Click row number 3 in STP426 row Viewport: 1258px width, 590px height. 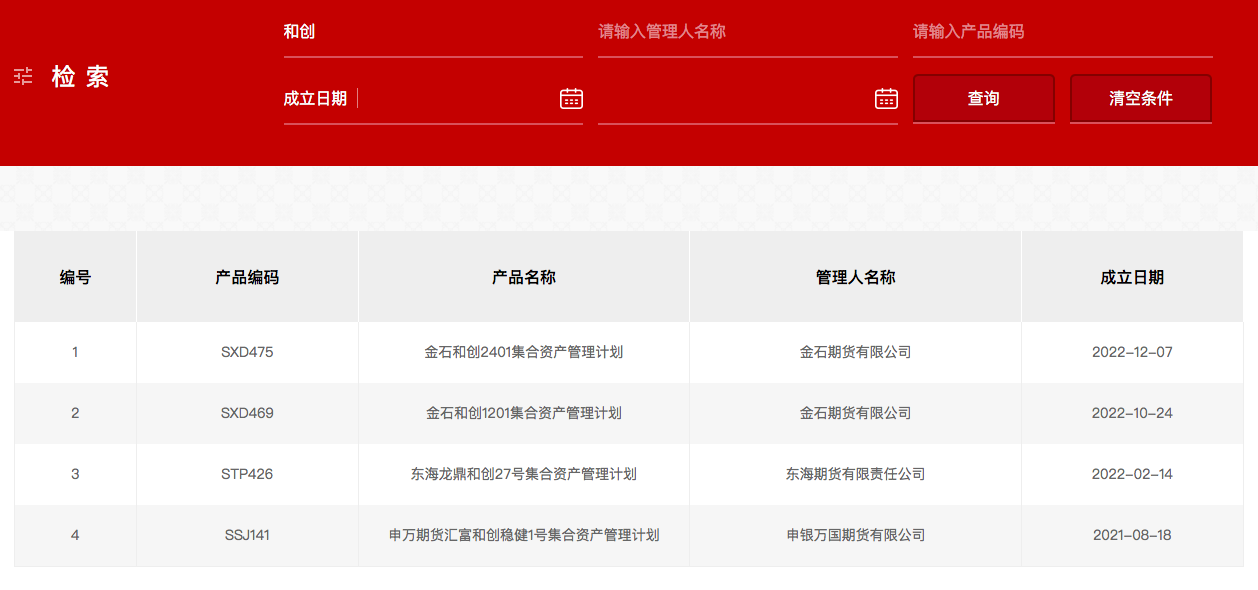click(x=75, y=474)
